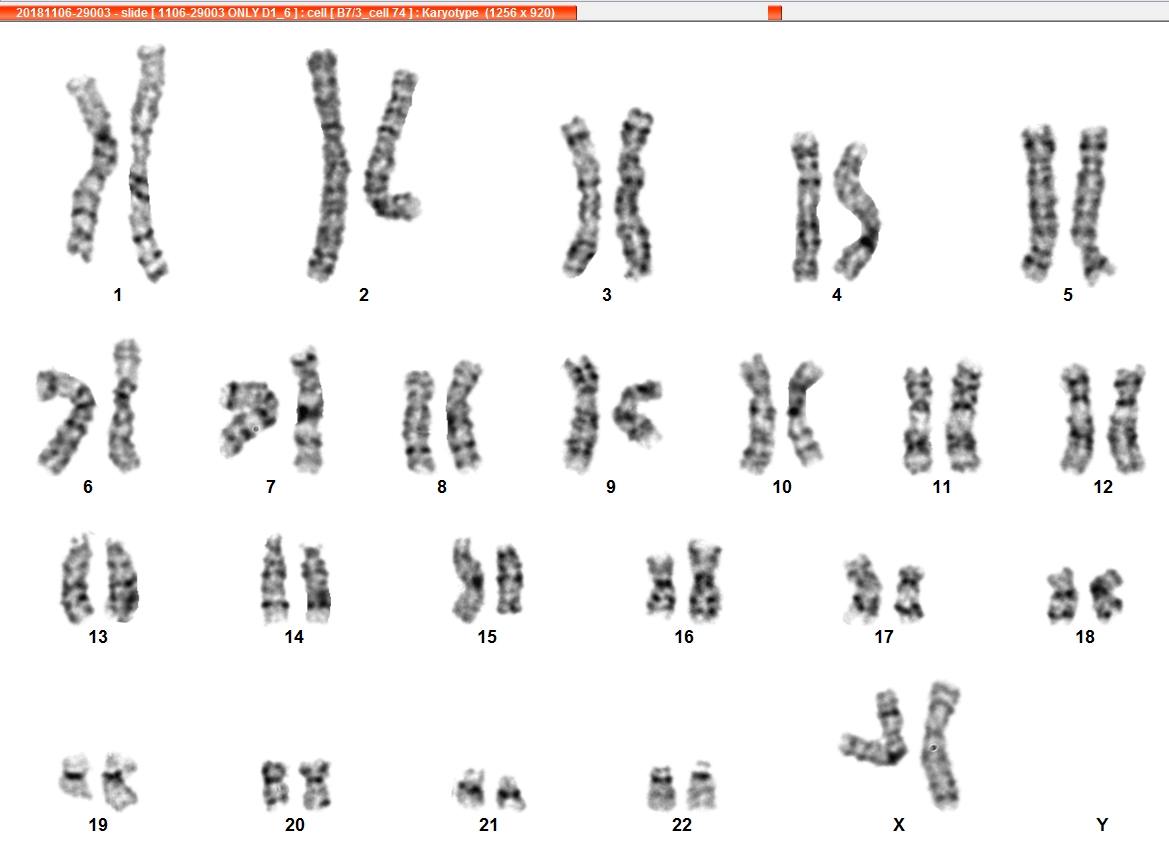Pick the S-shaped right chromosome of pair 4
1169x864 pixels.
click(x=857, y=210)
